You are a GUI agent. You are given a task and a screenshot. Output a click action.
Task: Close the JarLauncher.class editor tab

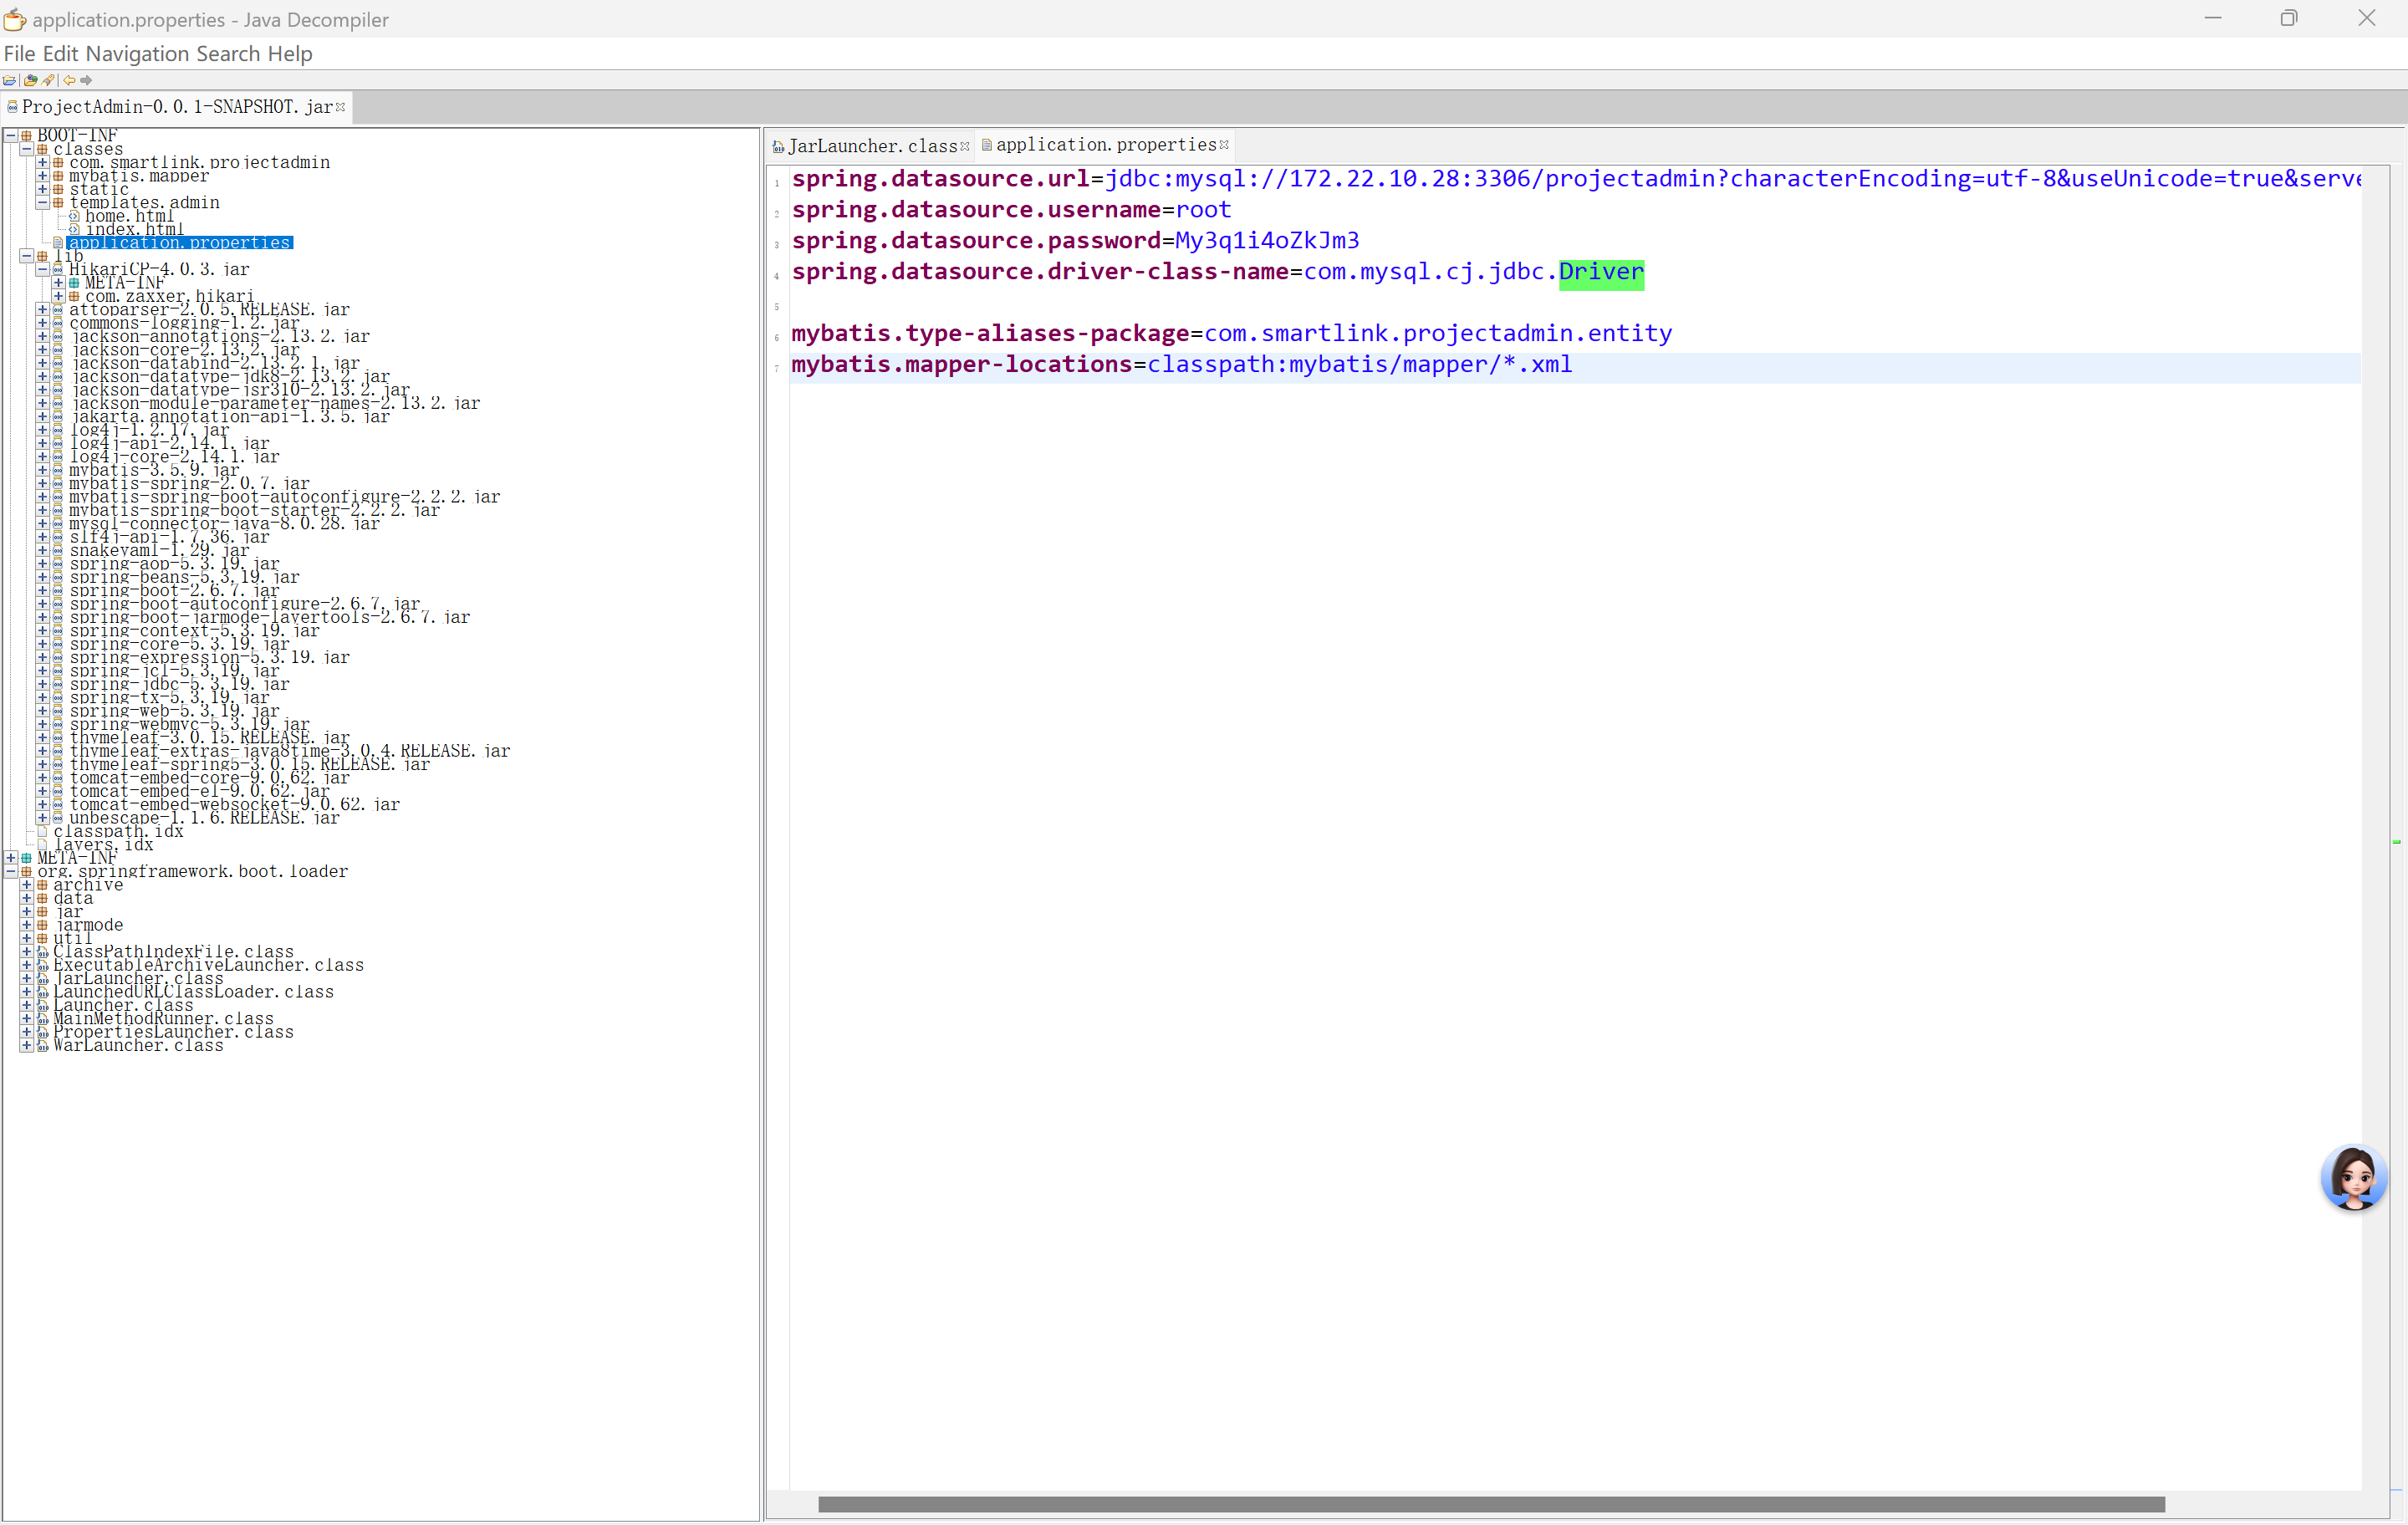point(965,146)
